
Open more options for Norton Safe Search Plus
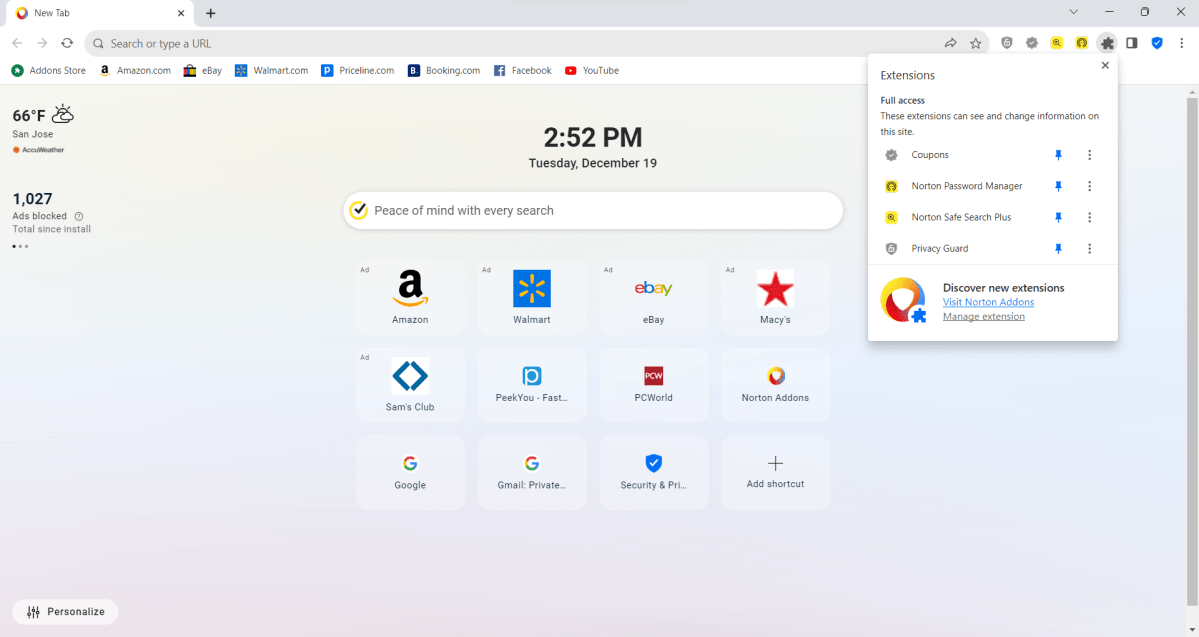point(1090,218)
